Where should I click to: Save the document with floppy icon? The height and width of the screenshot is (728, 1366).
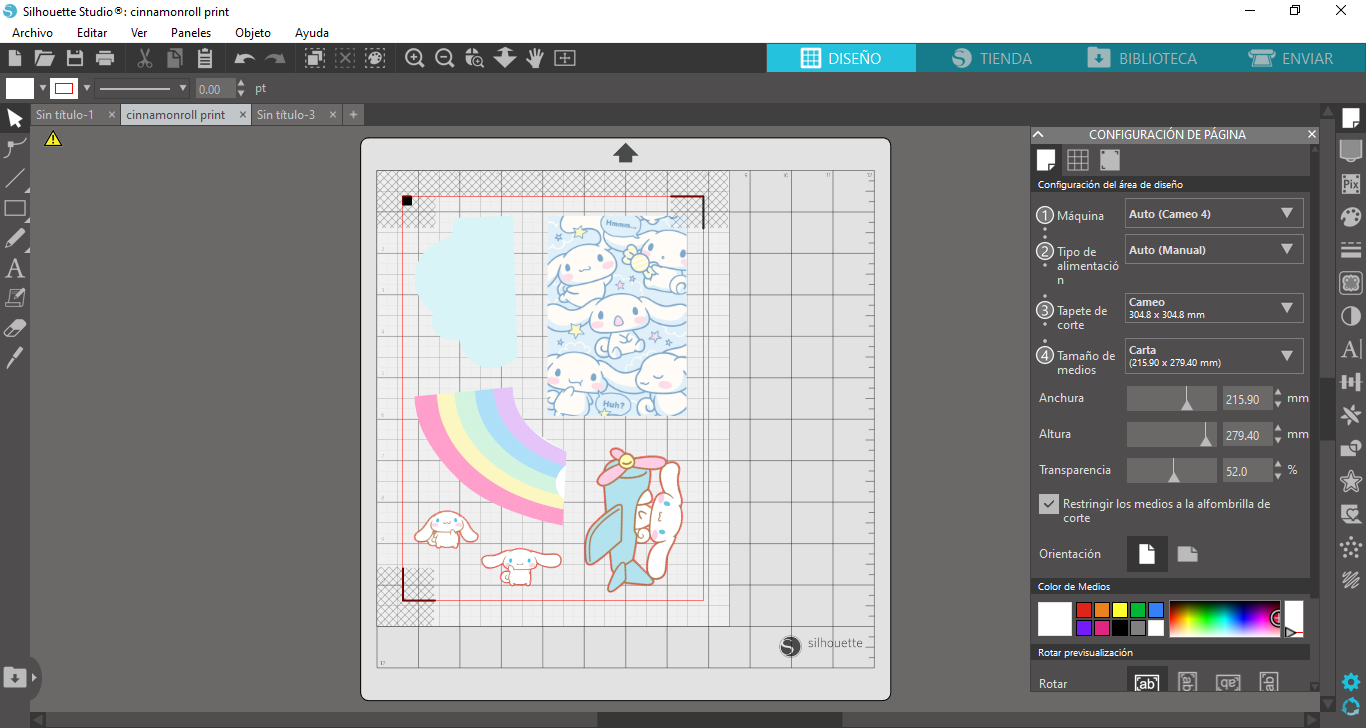tap(74, 58)
